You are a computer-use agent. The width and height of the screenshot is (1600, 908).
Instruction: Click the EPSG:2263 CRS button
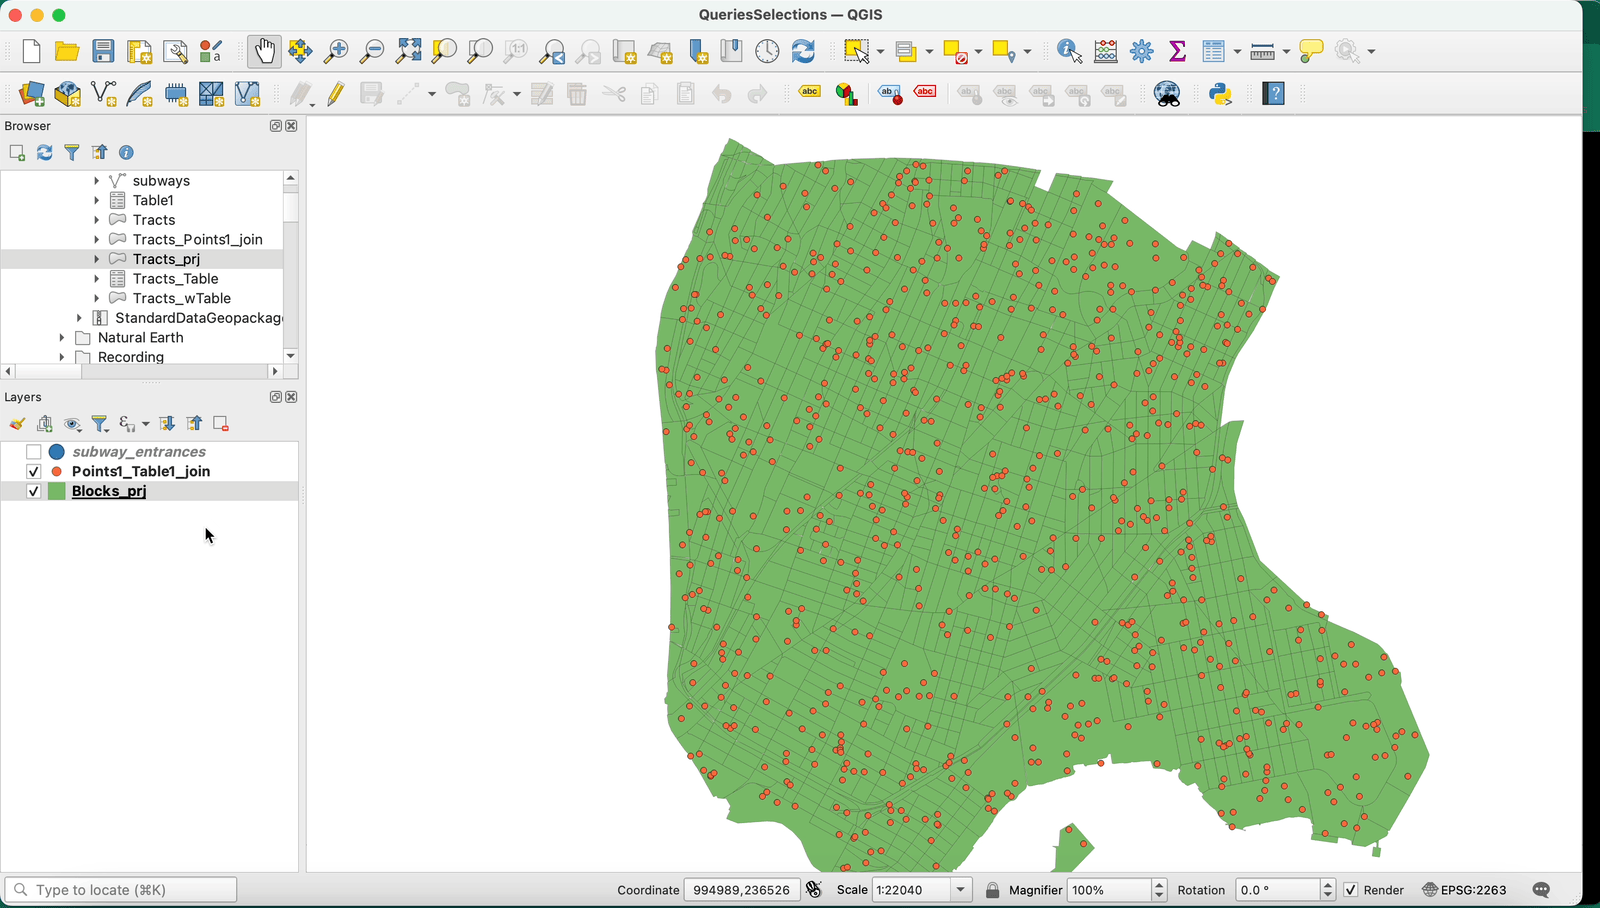[1464, 890]
